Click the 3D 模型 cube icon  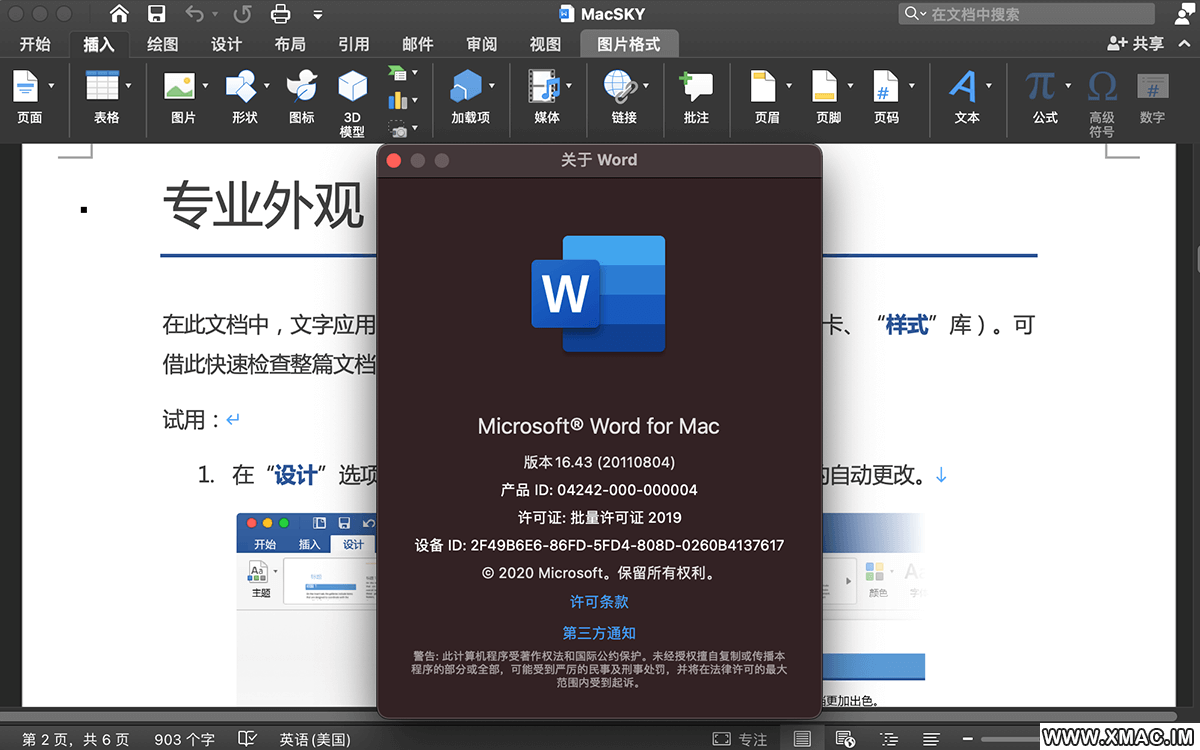tap(352, 87)
